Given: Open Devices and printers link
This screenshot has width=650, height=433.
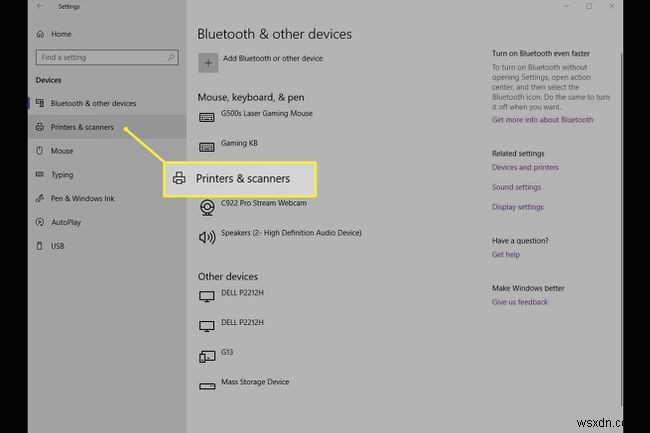Looking at the screenshot, I should click(525, 167).
